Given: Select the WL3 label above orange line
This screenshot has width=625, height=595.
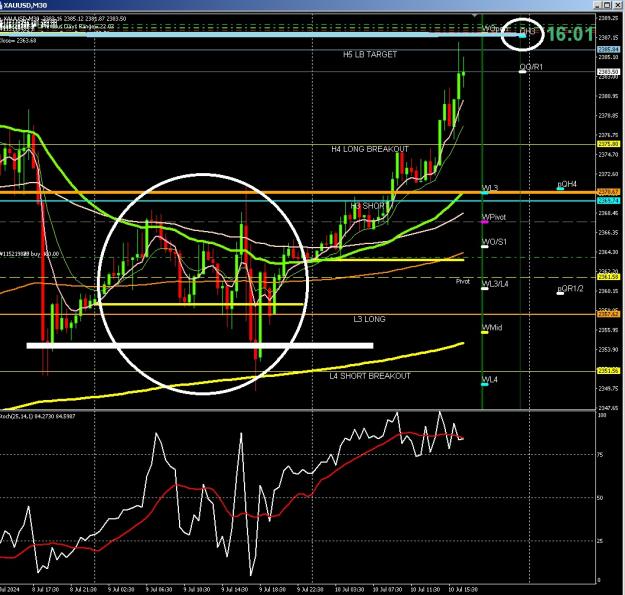Looking at the screenshot, I should pos(489,188).
